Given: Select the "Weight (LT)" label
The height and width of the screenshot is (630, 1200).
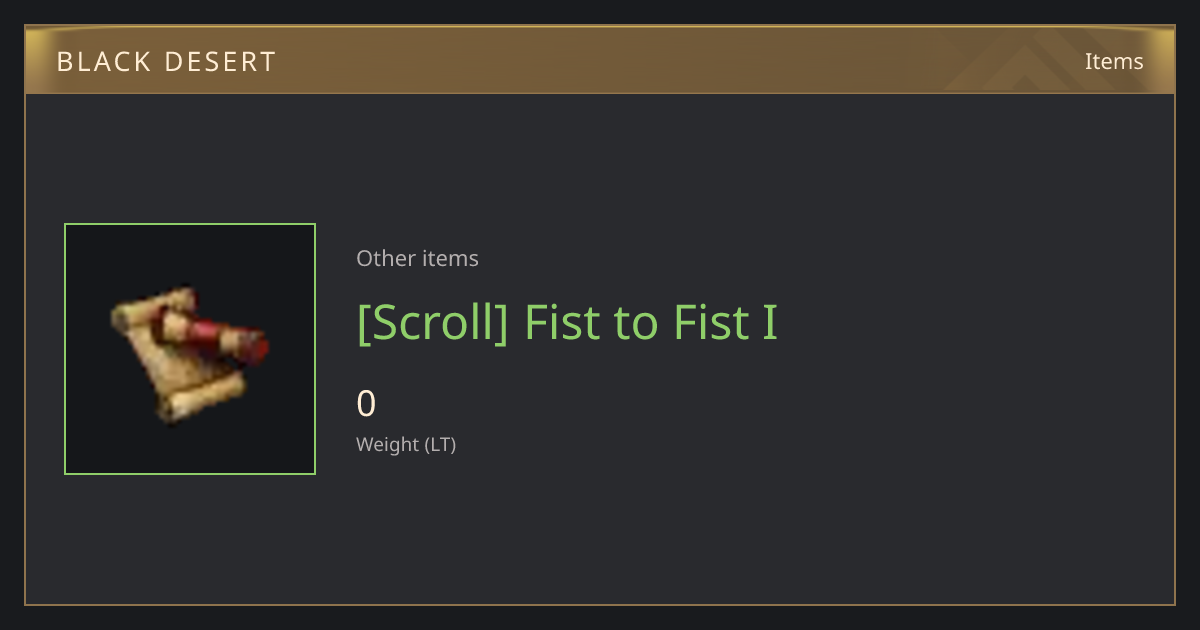Looking at the screenshot, I should pyautogui.click(x=406, y=444).
